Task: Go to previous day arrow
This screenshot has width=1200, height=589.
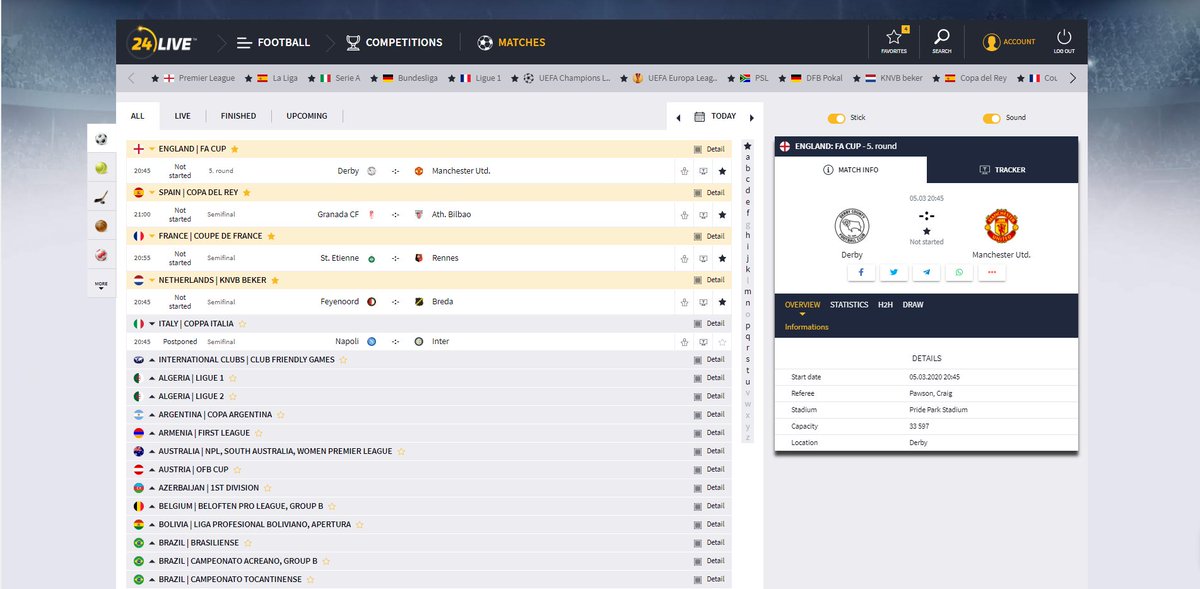Action: click(x=678, y=117)
